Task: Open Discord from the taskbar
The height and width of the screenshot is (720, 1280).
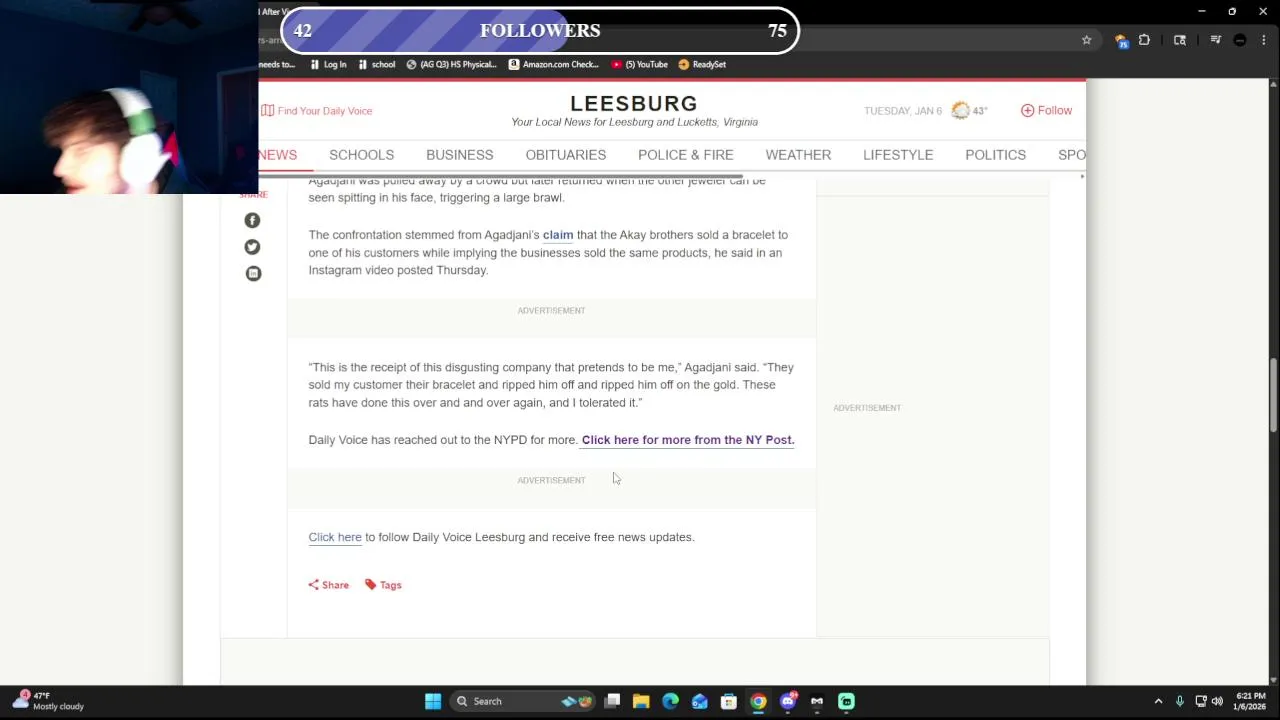Action: click(x=788, y=701)
